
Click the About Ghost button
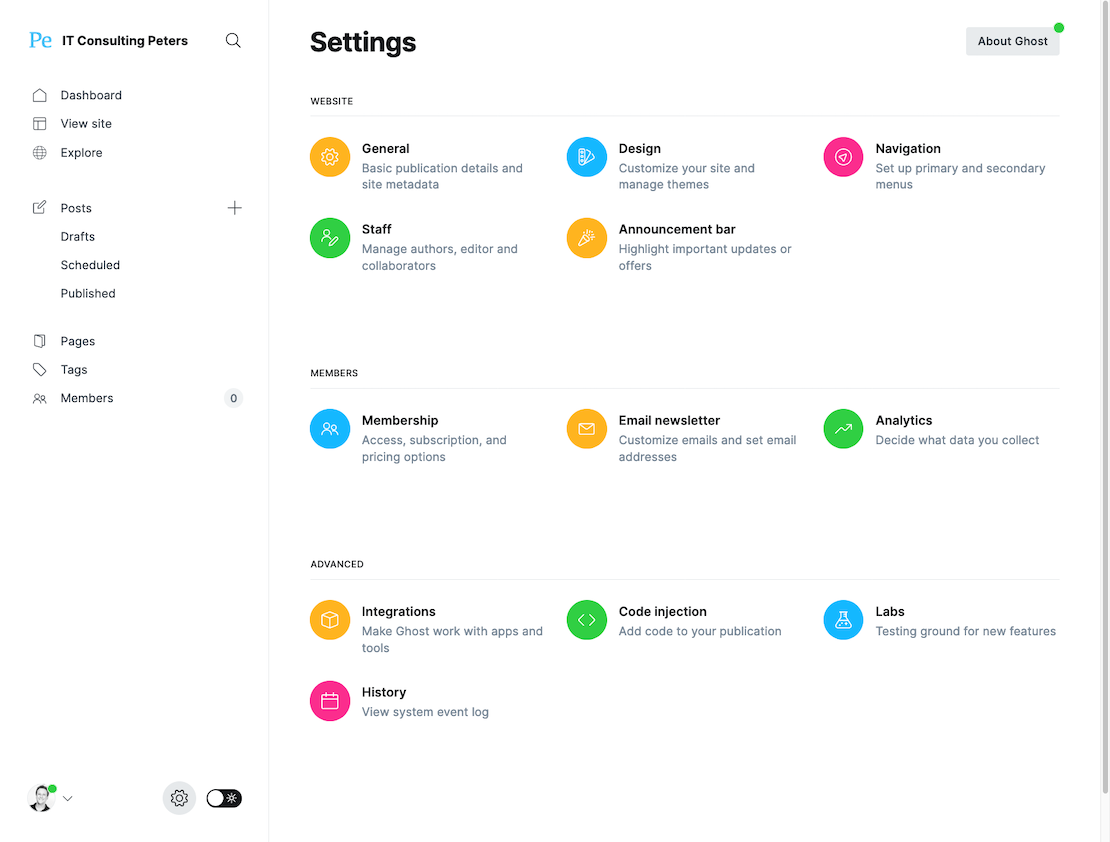point(1012,41)
